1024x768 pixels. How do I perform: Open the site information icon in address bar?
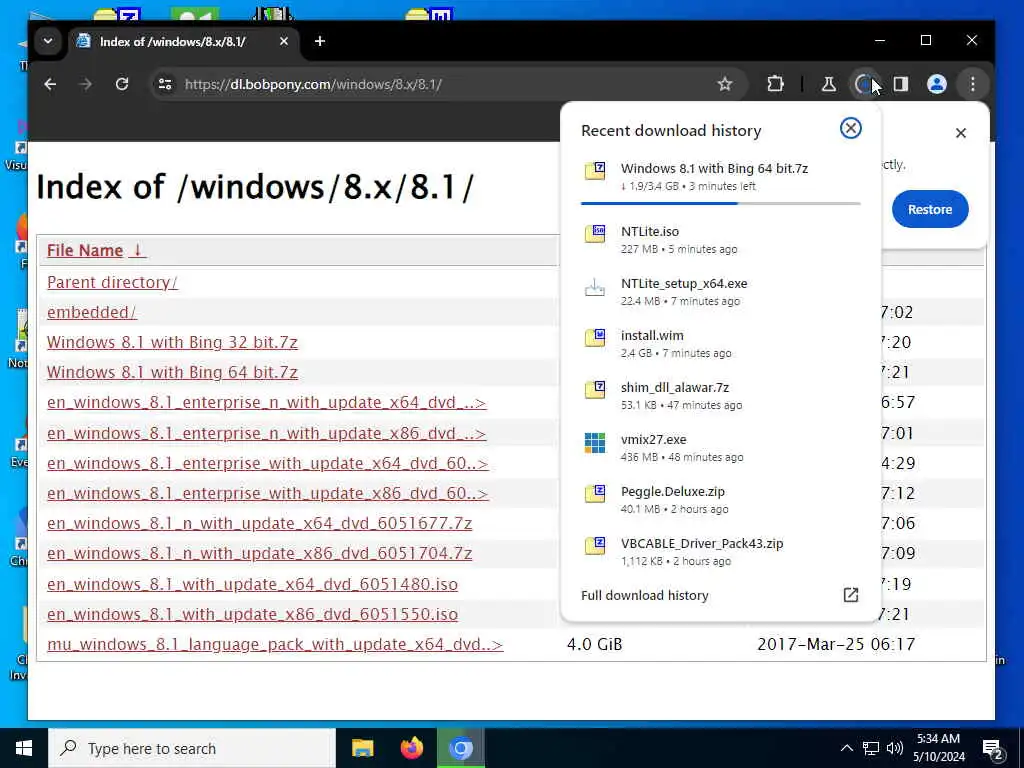tap(165, 84)
